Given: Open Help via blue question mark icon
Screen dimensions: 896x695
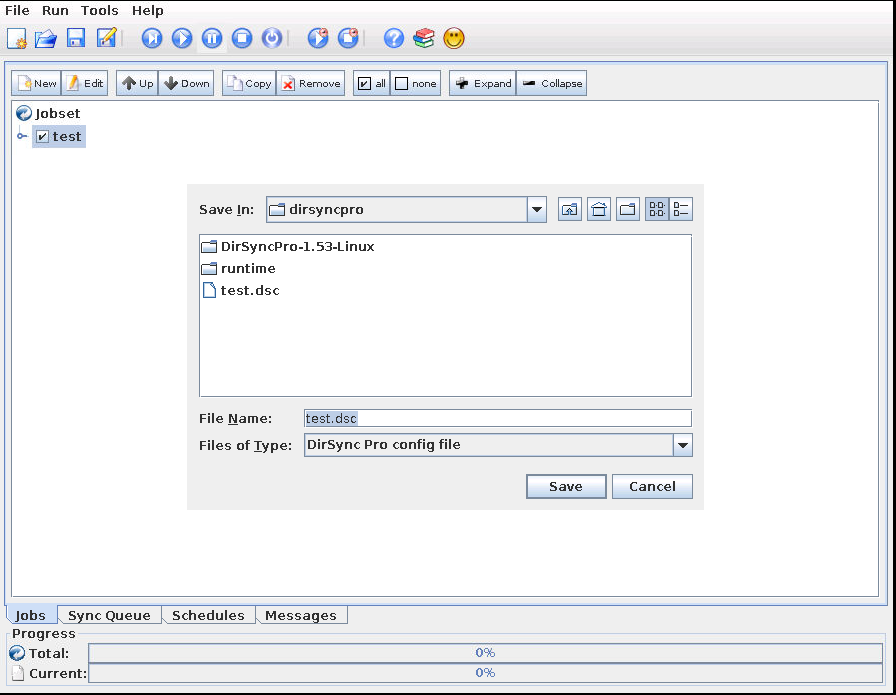Looking at the screenshot, I should point(394,38).
